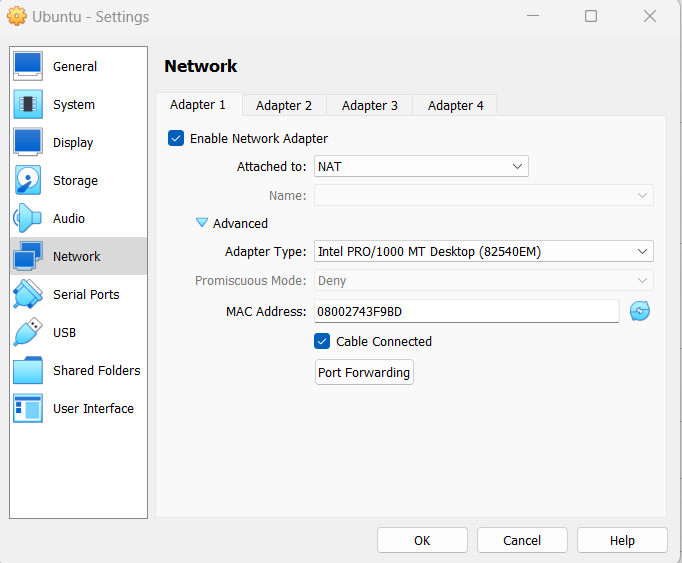This screenshot has height=563, width=682.
Task: Toggle Enable Network Adapter checkbox
Action: (176, 138)
